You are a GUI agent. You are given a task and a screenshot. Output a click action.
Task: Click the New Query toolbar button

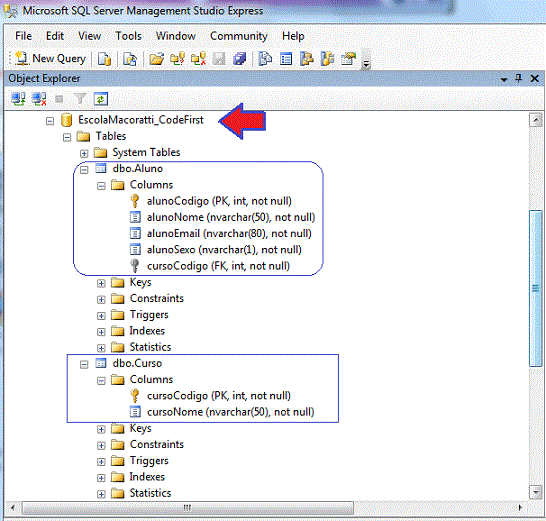(x=50, y=59)
